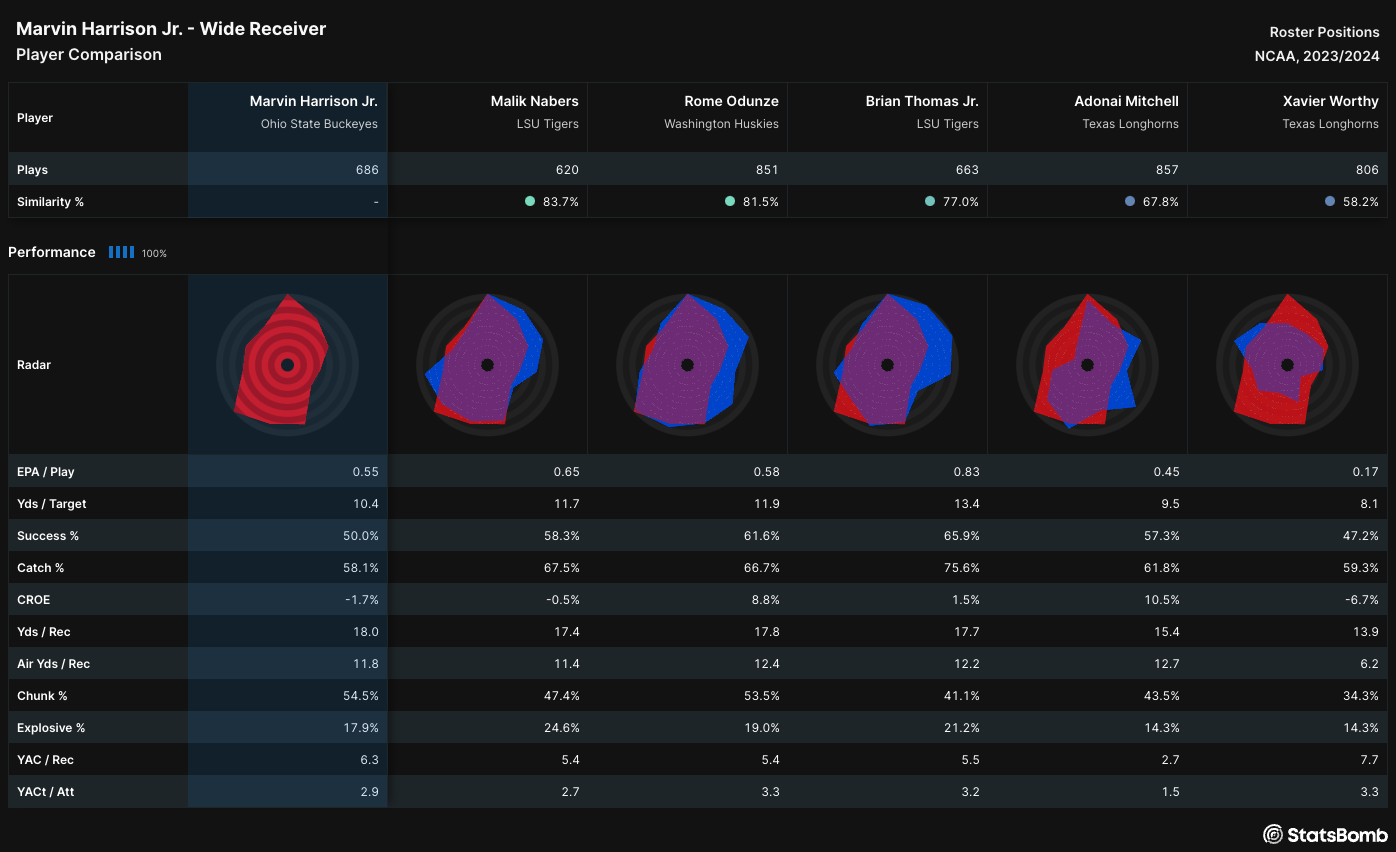Viewport: 1396px width, 852px height.
Task: Click Xavier Worthy -6.7% CROE value
Action: coord(1362,600)
